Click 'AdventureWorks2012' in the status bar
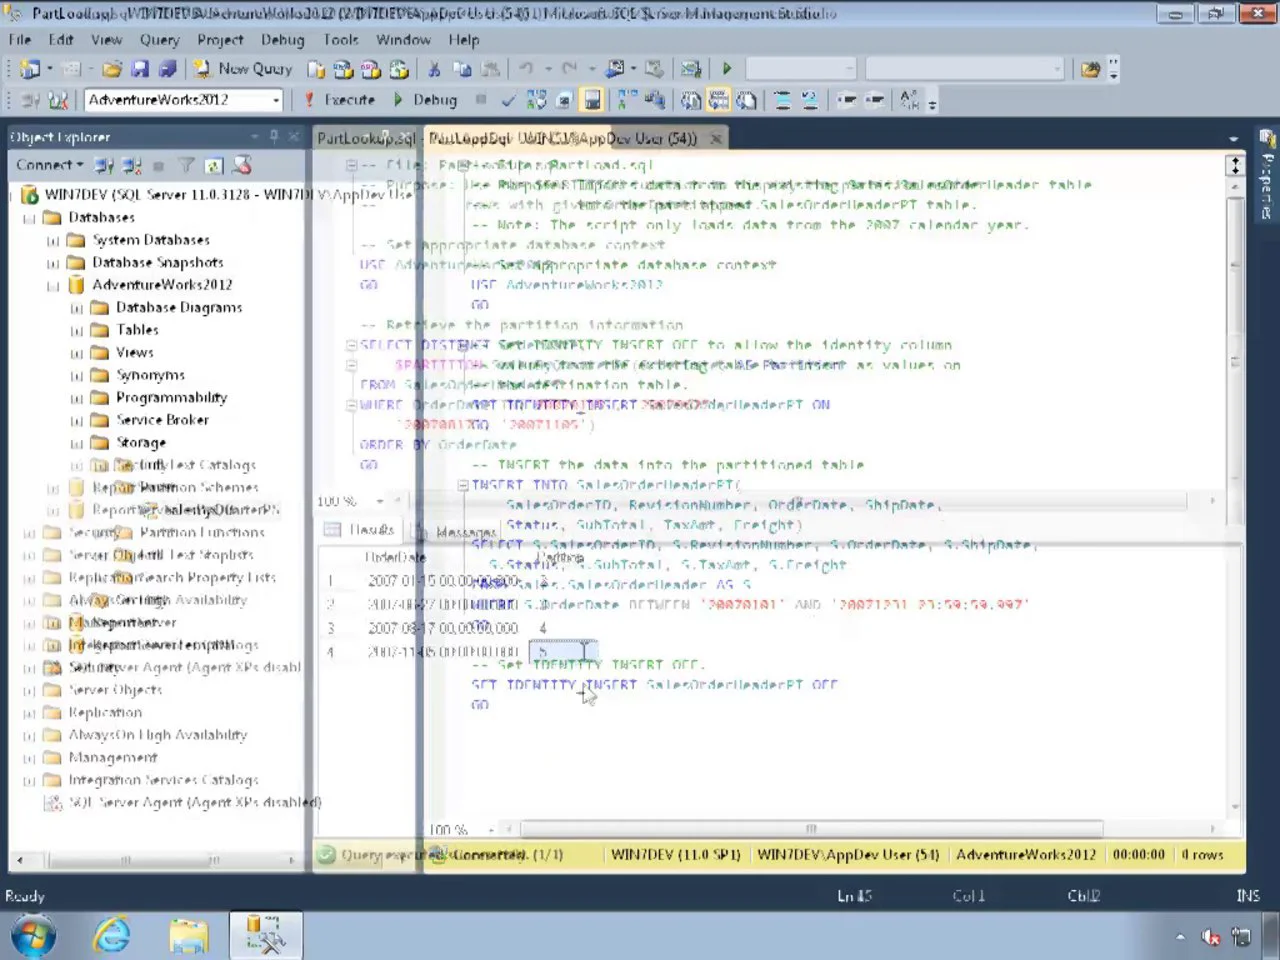Image resolution: width=1280 pixels, height=960 pixels. pos(1026,855)
